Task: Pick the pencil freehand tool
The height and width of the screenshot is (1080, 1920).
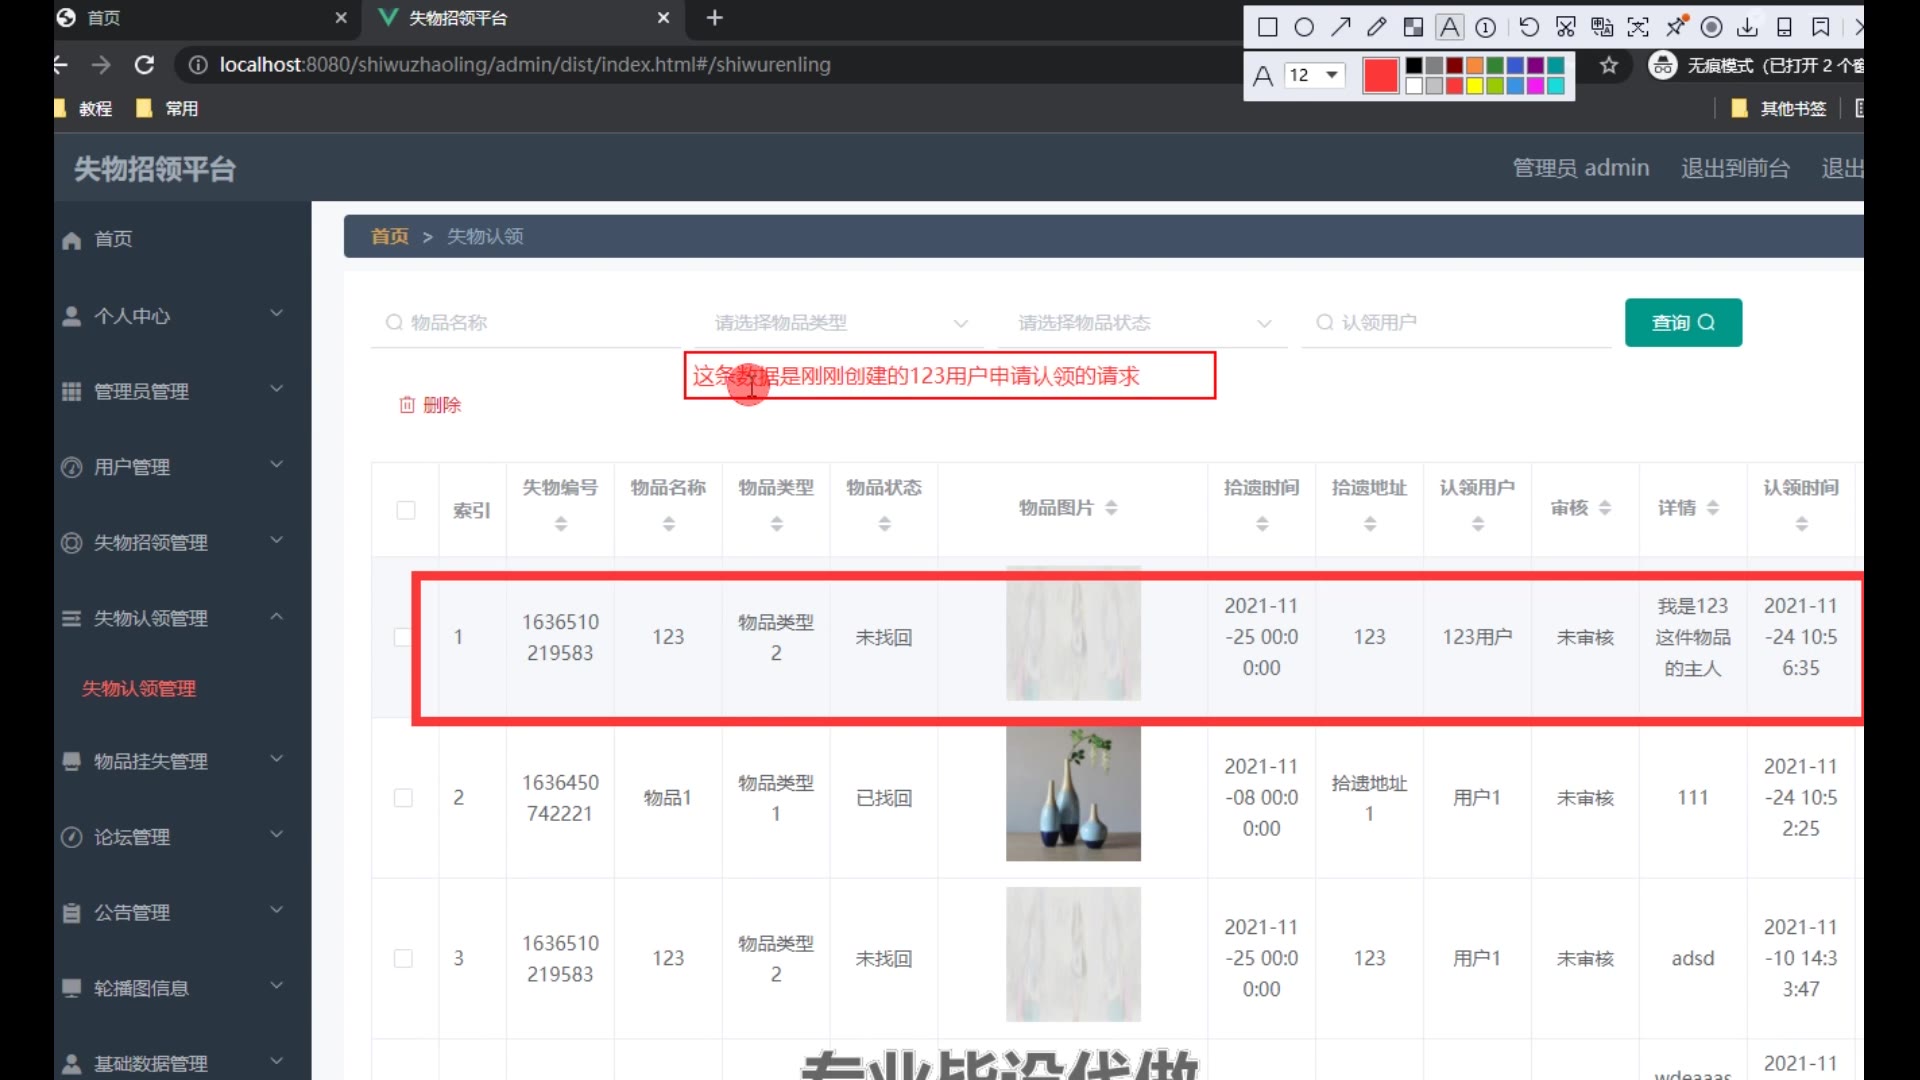Action: pyautogui.click(x=1377, y=27)
